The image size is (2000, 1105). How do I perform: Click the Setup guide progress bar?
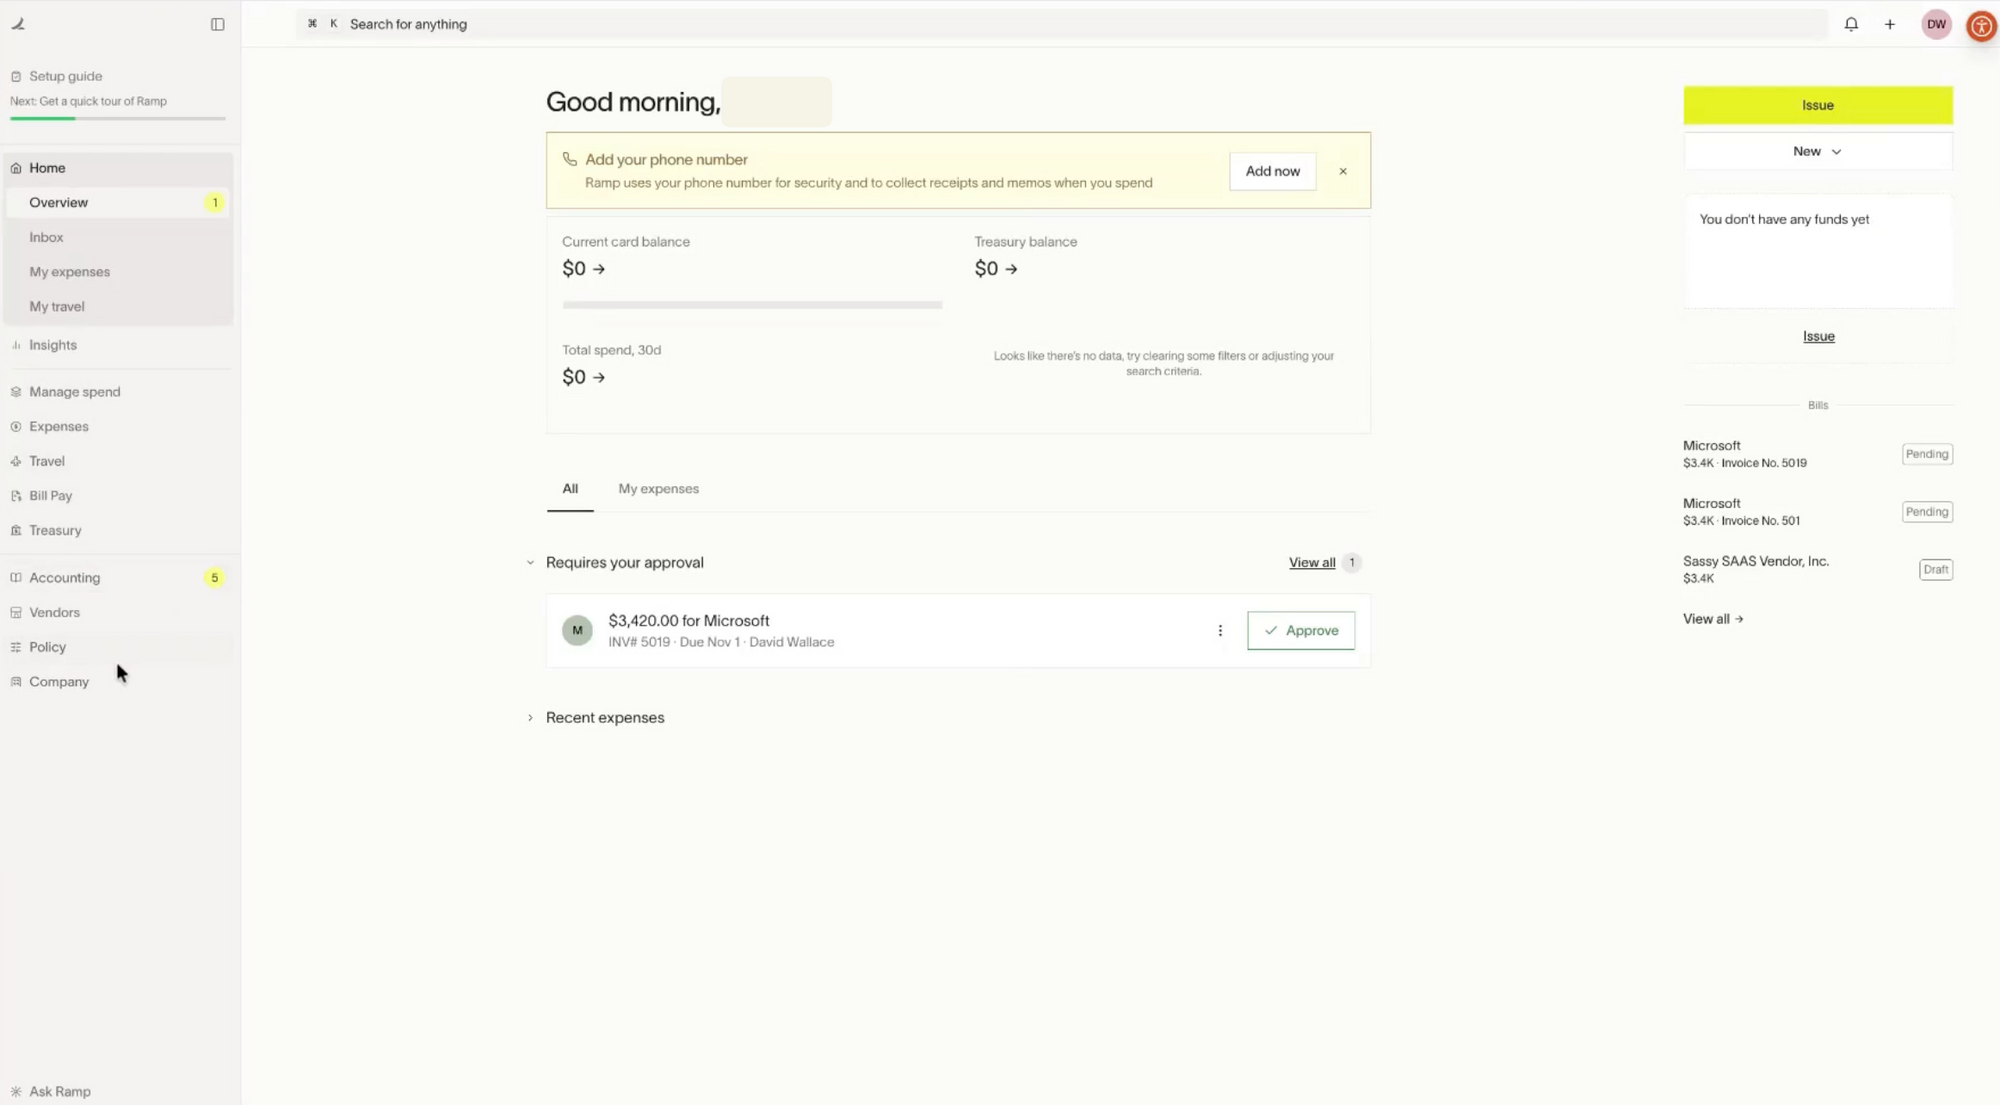[x=118, y=118]
